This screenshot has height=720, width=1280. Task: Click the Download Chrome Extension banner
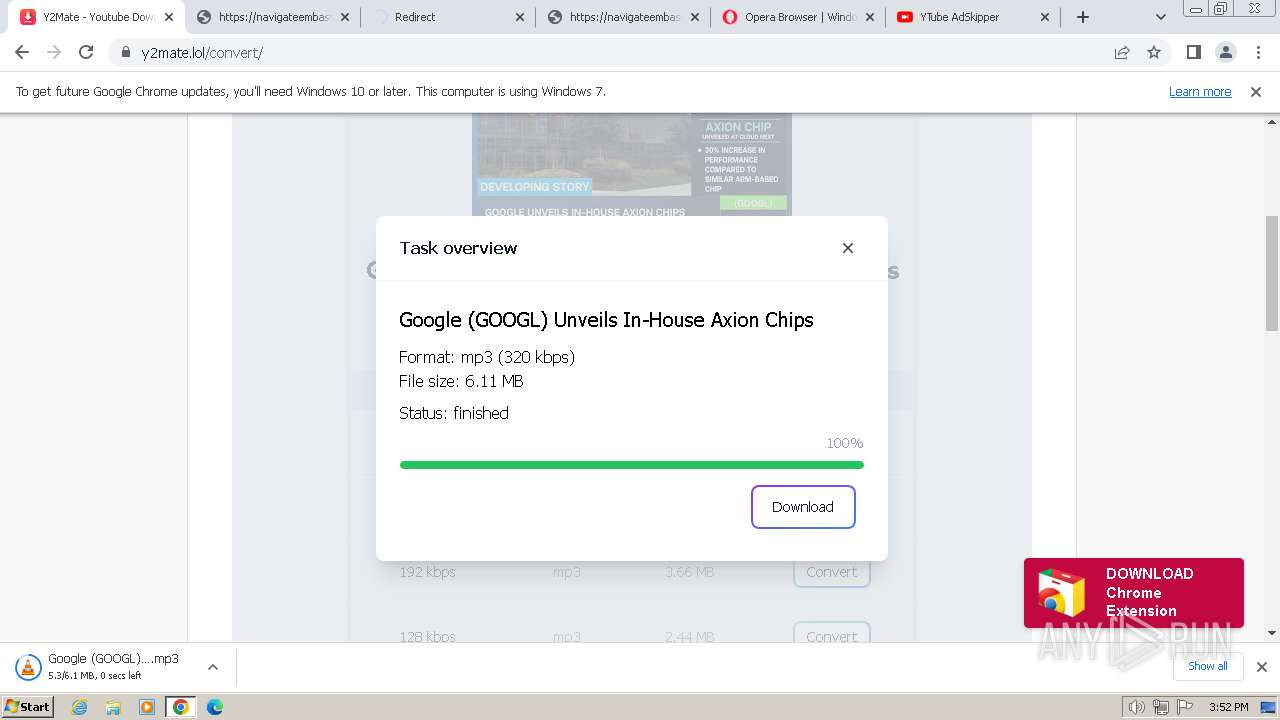point(1134,593)
